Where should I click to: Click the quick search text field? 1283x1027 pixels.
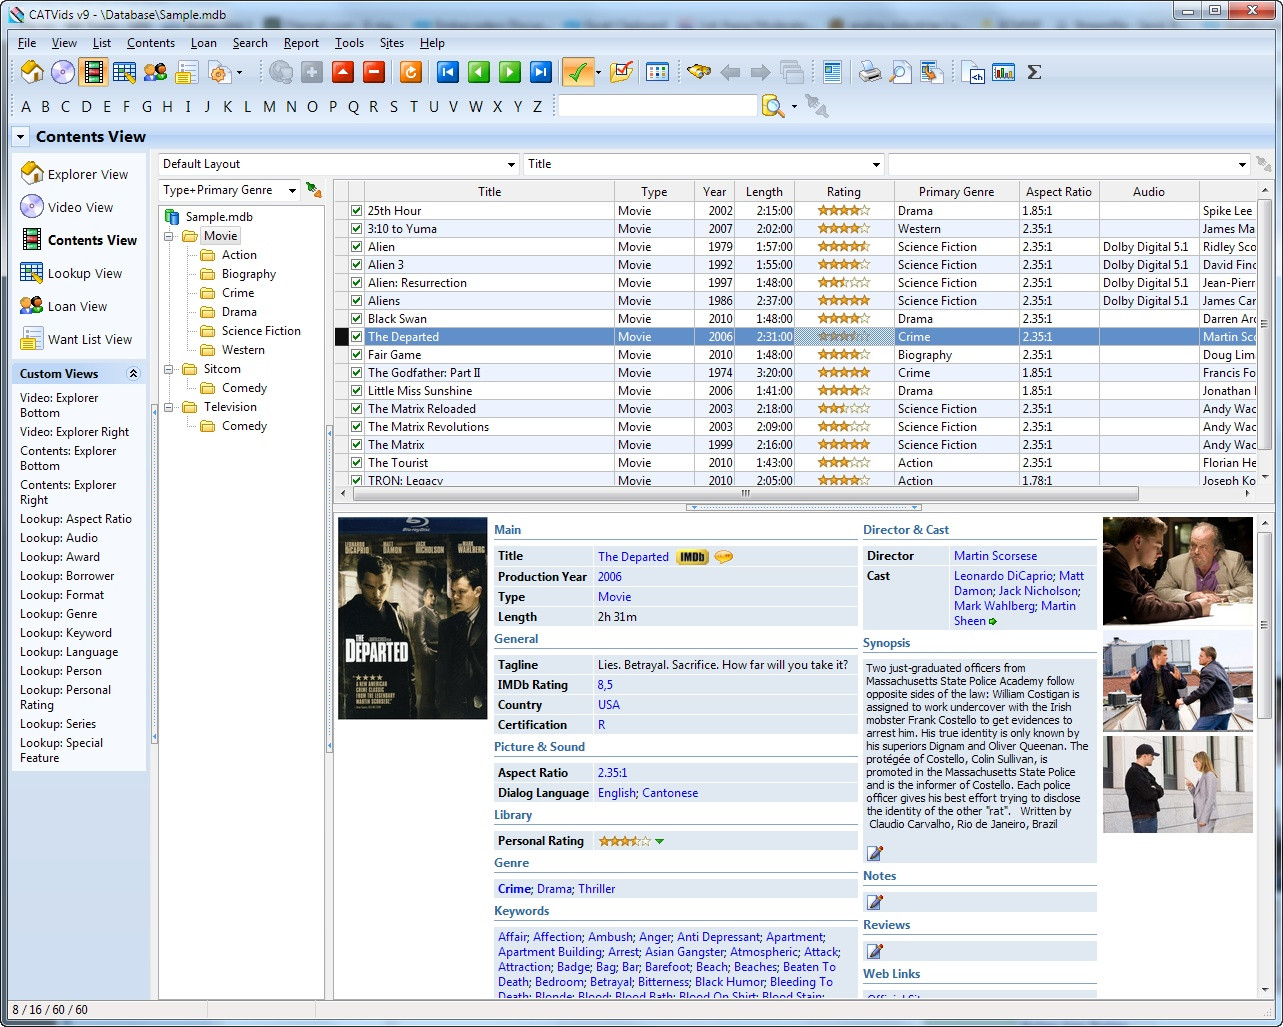click(657, 106)
